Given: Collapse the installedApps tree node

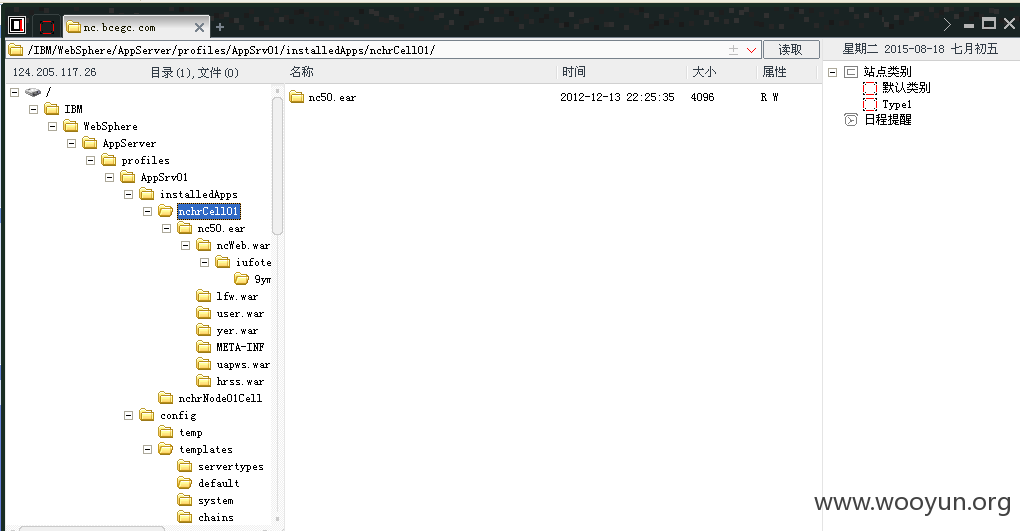Looking at the screenshot, I should coord(128,194).
